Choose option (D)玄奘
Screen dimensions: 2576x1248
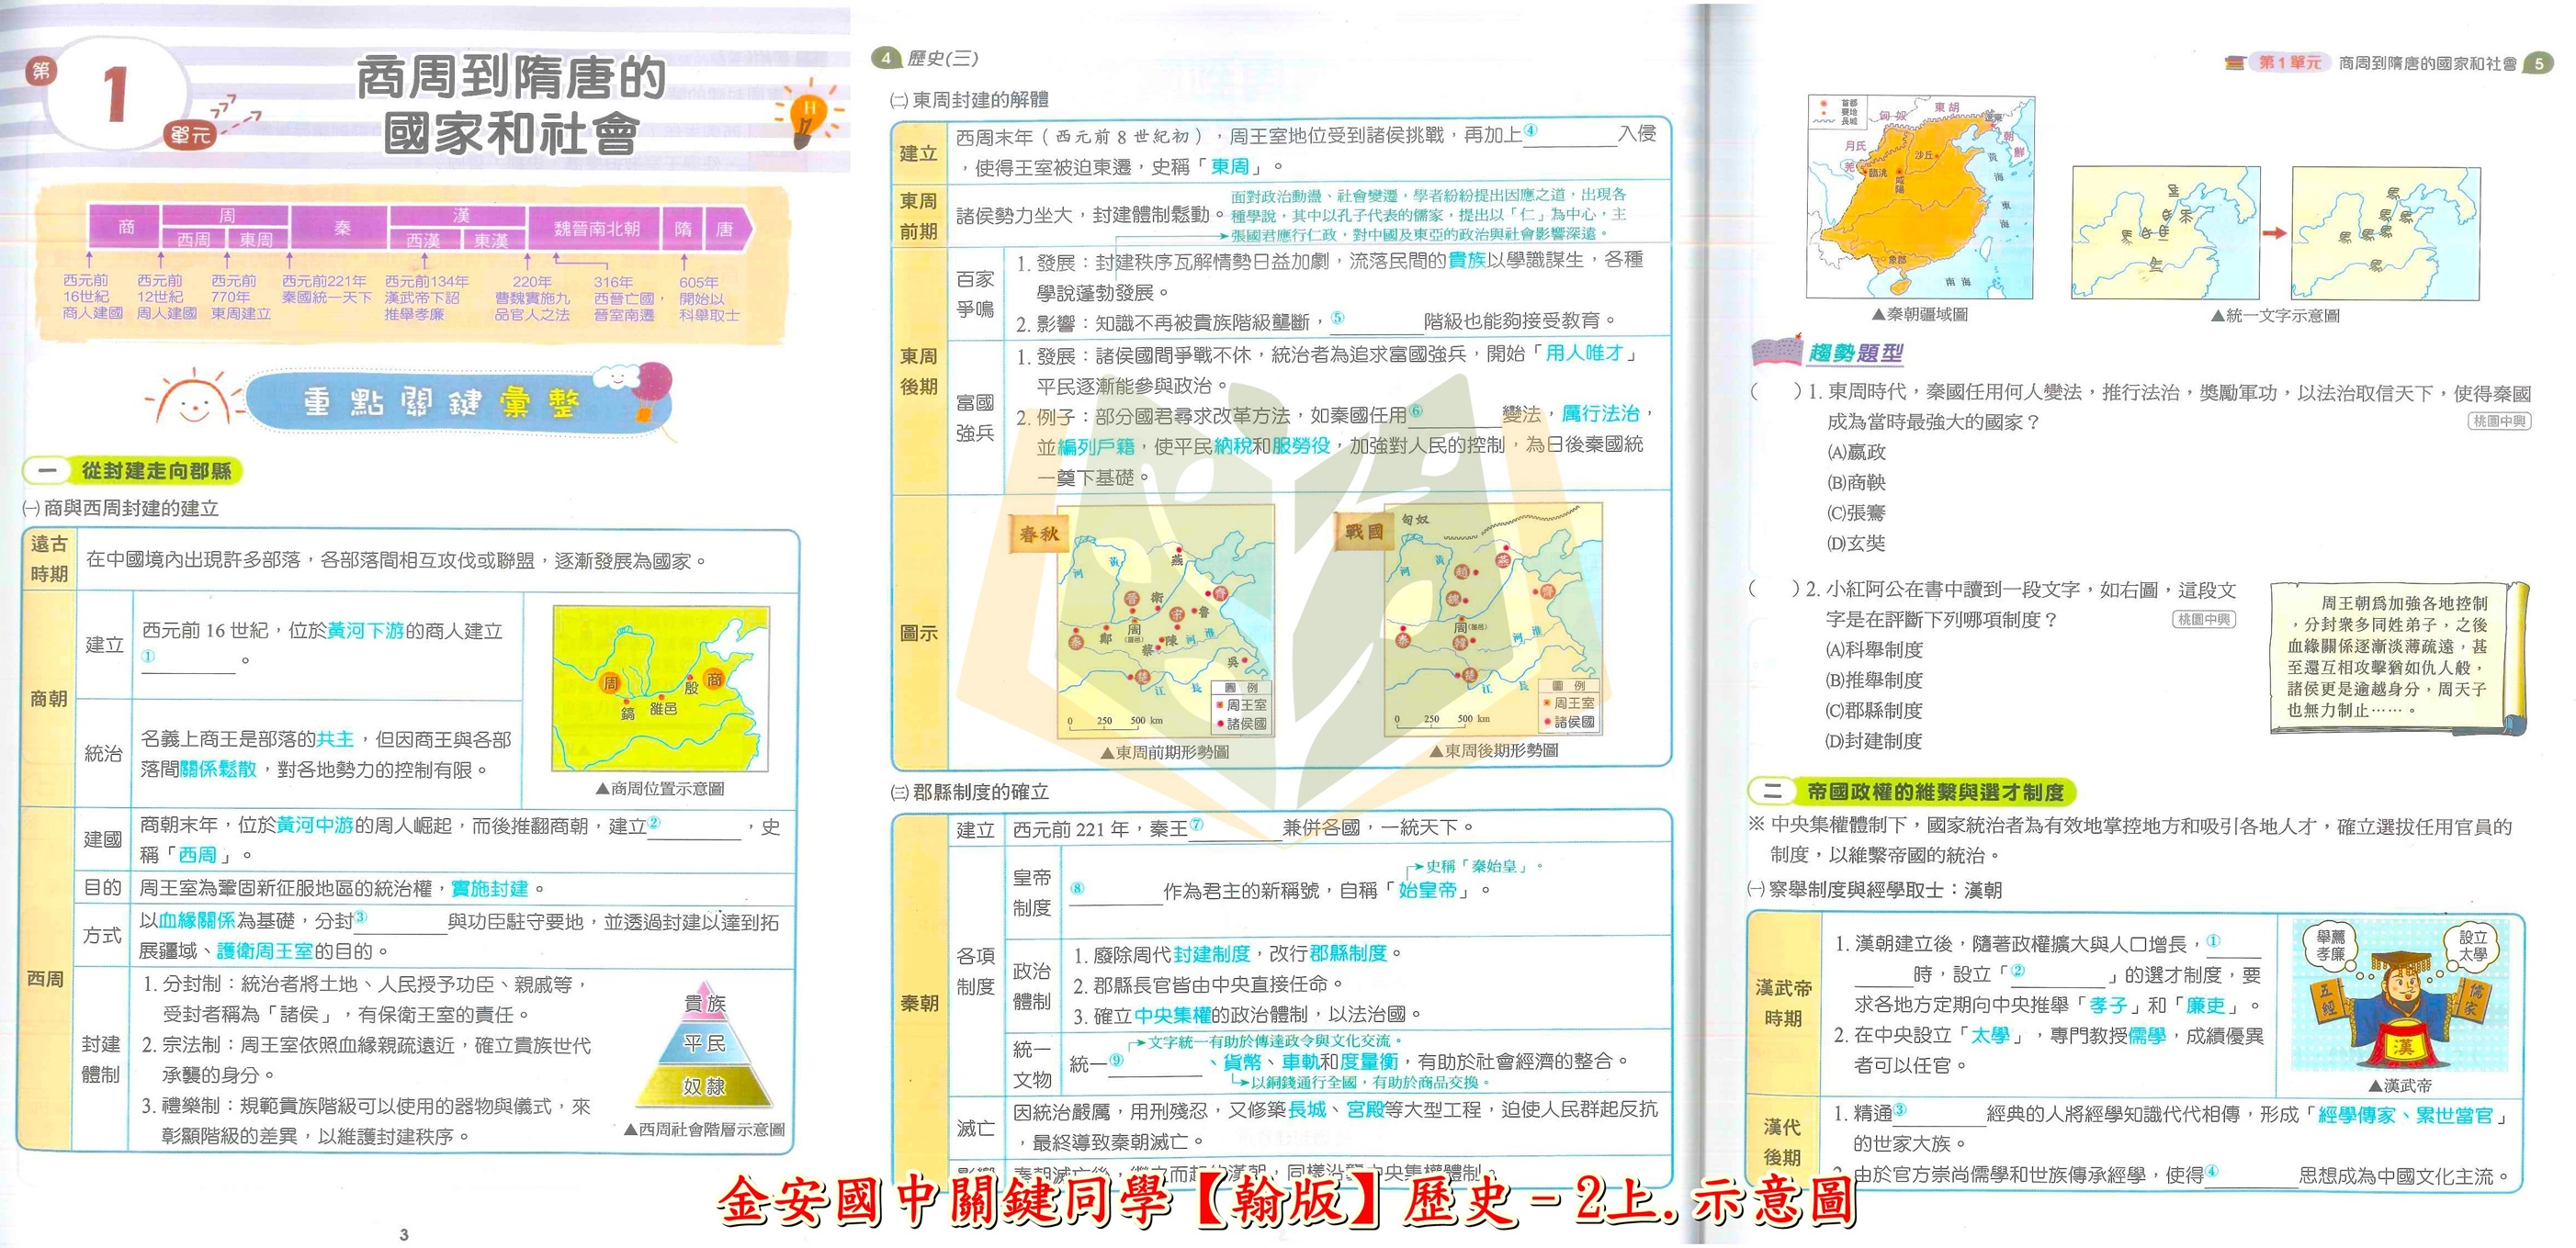[1856, 543]
